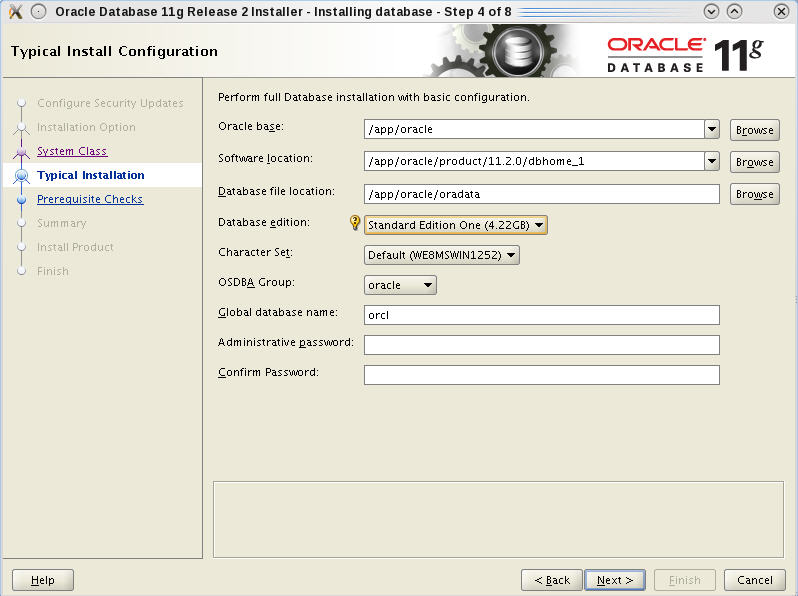Click the lightbulb hint icon beside Database edition
798x596 pixels.
[355, 223]
